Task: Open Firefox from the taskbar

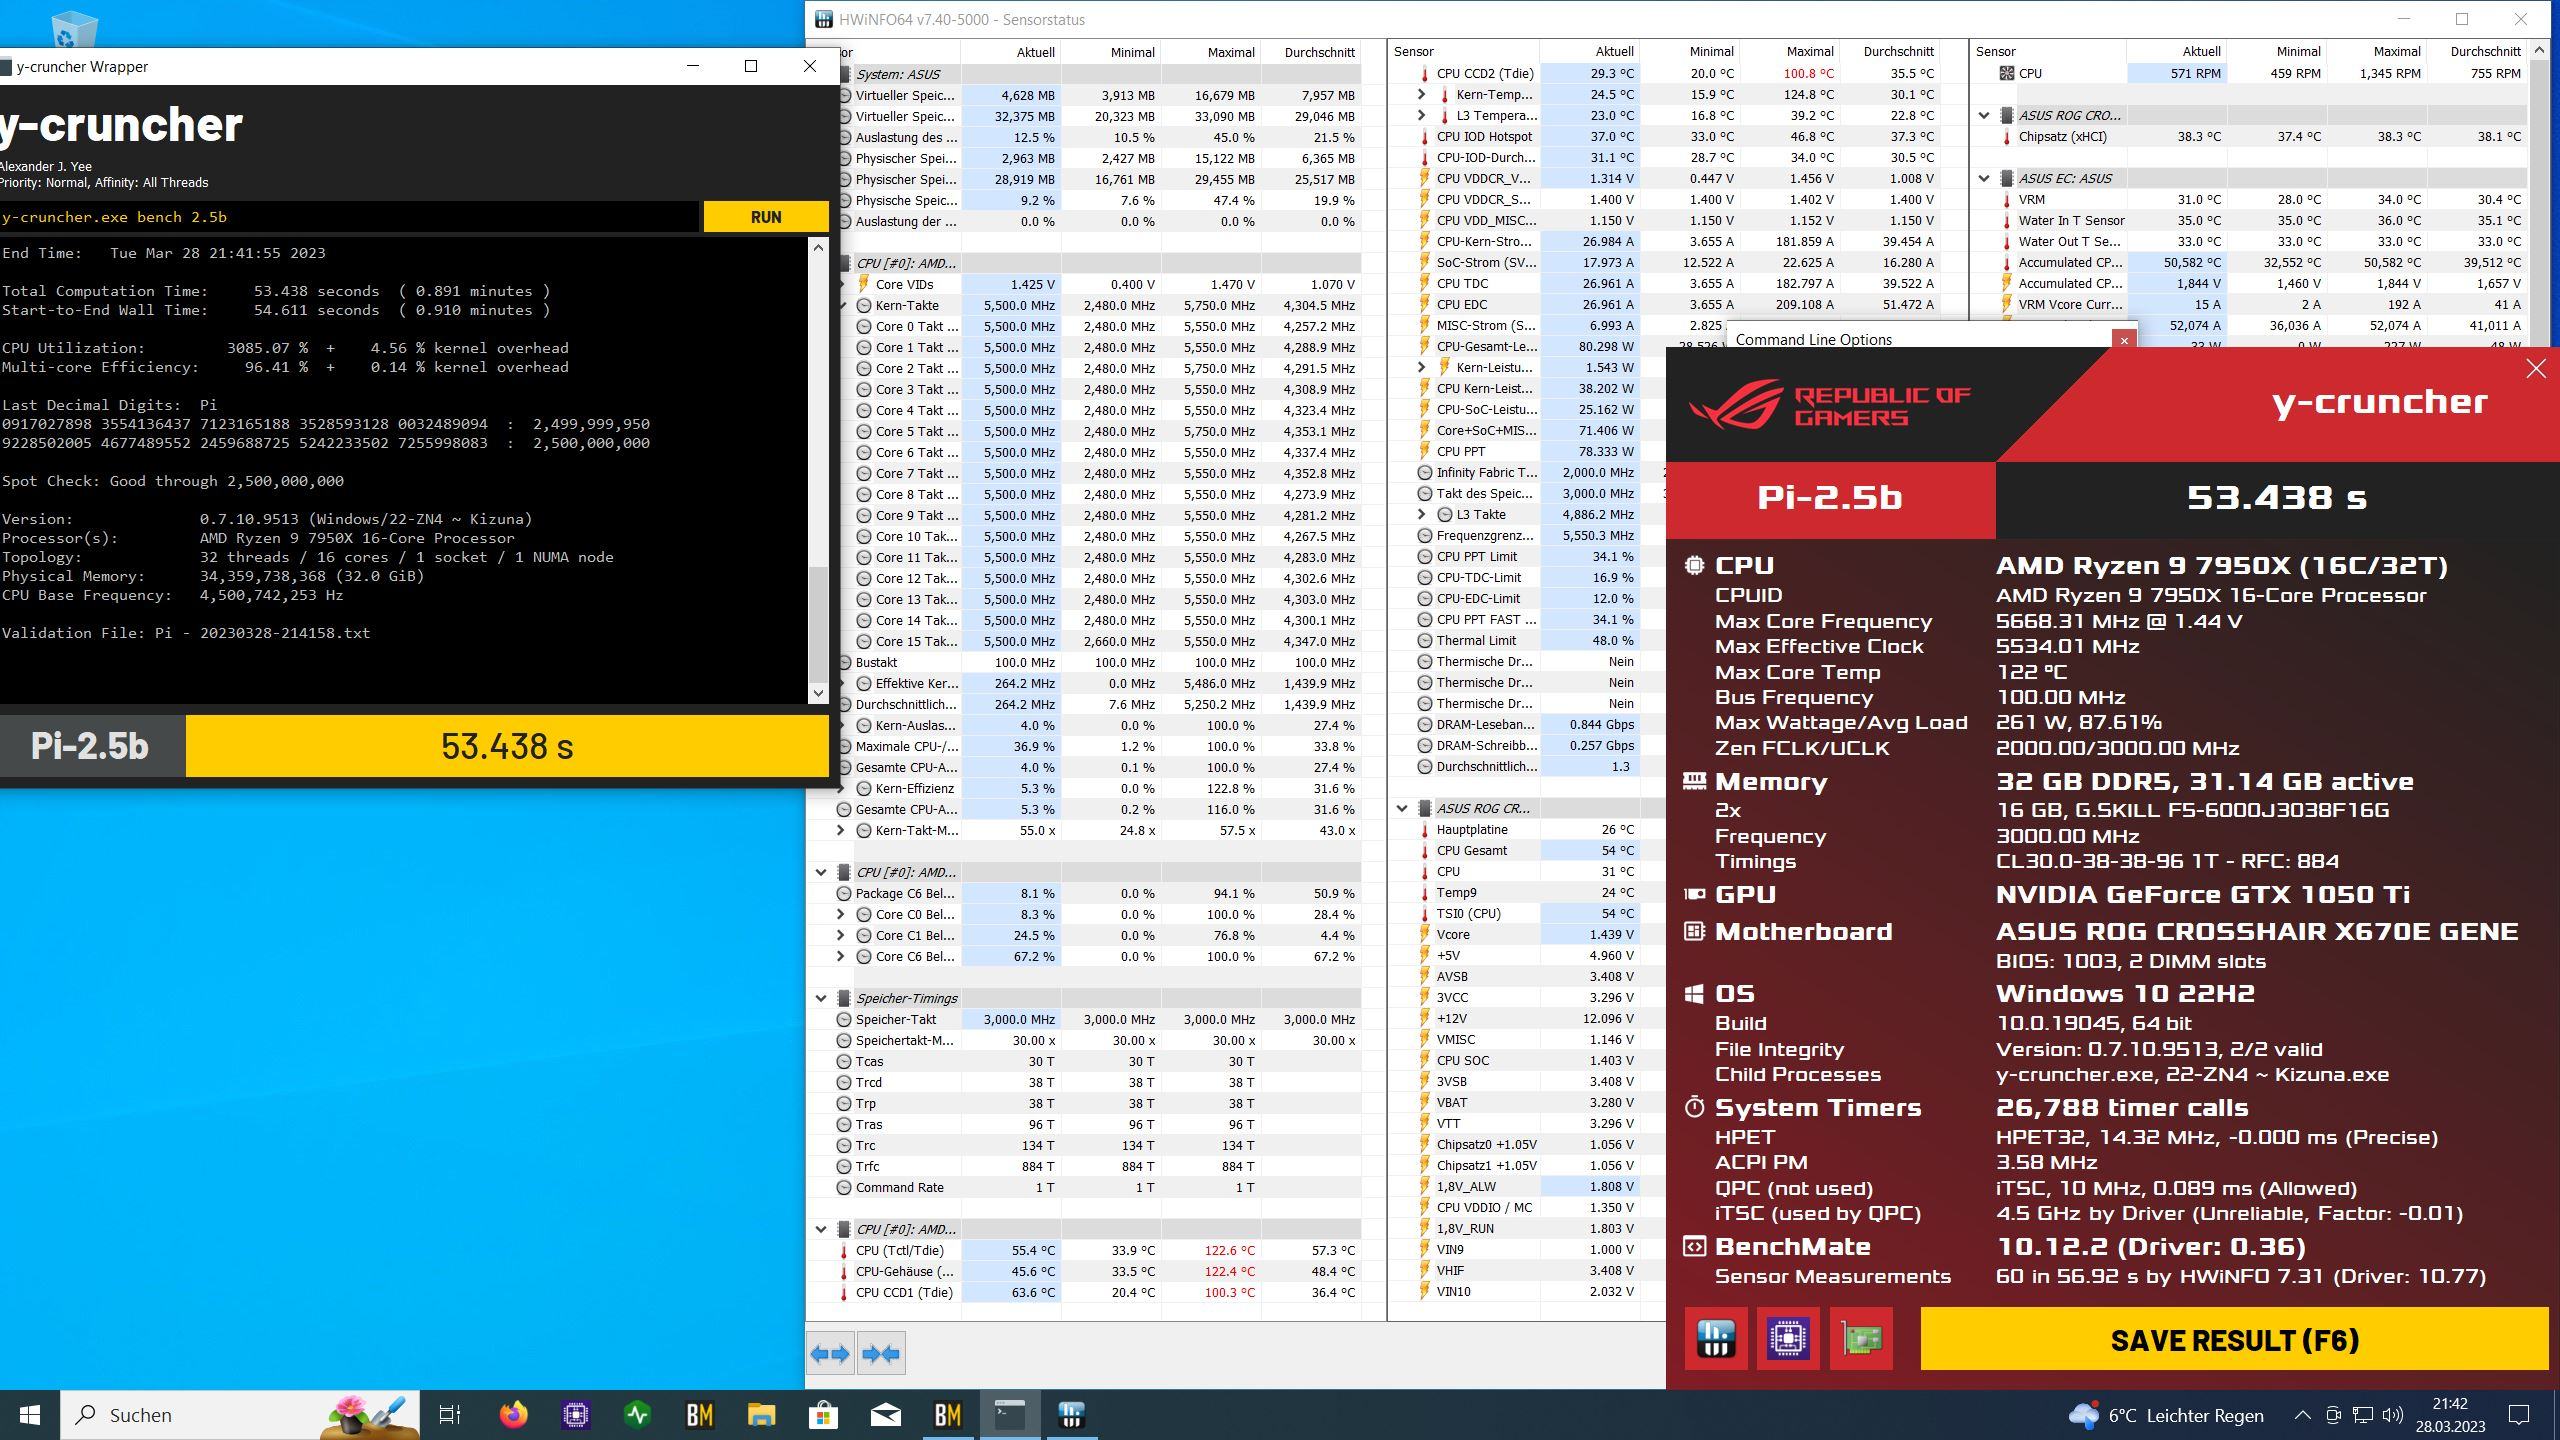Action: pyautogui.click(x=513, y=1415)
